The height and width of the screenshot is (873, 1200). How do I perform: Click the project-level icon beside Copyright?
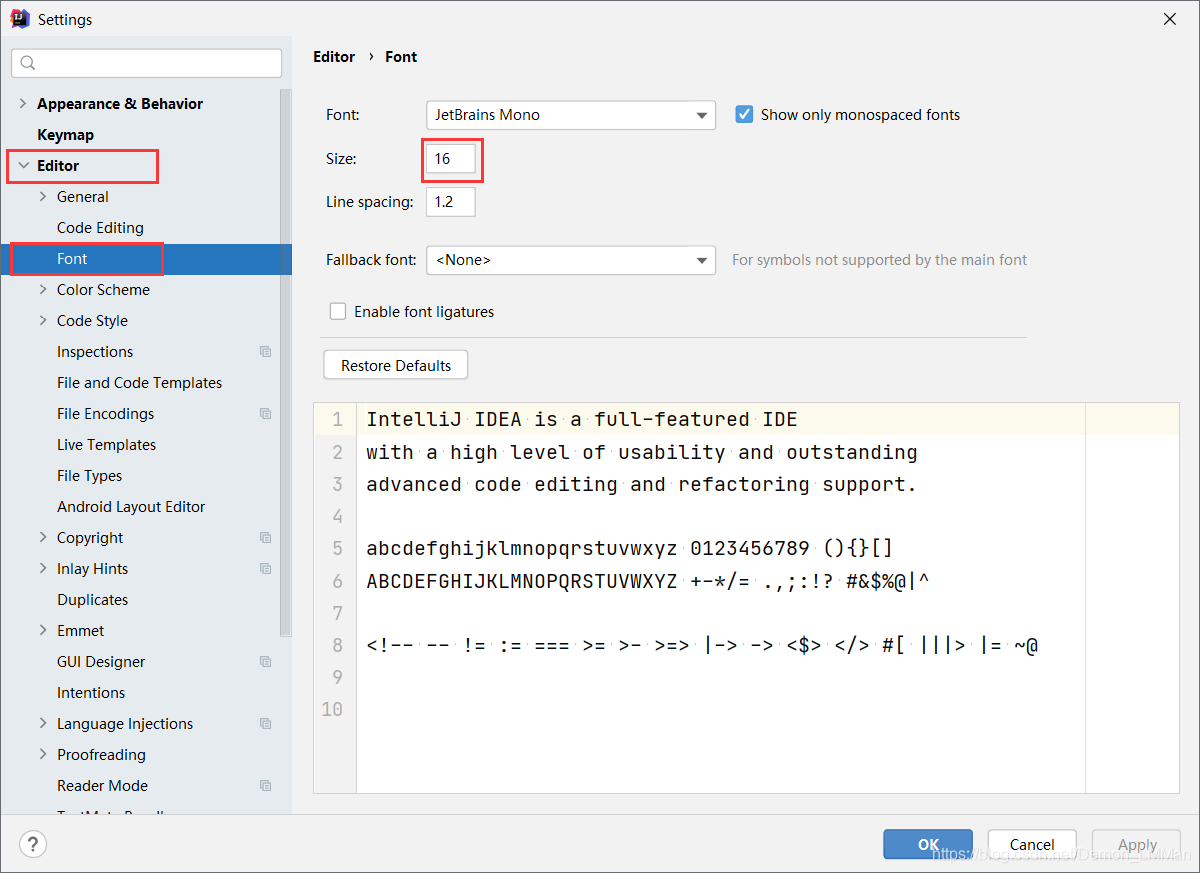(x=265, y=538)
